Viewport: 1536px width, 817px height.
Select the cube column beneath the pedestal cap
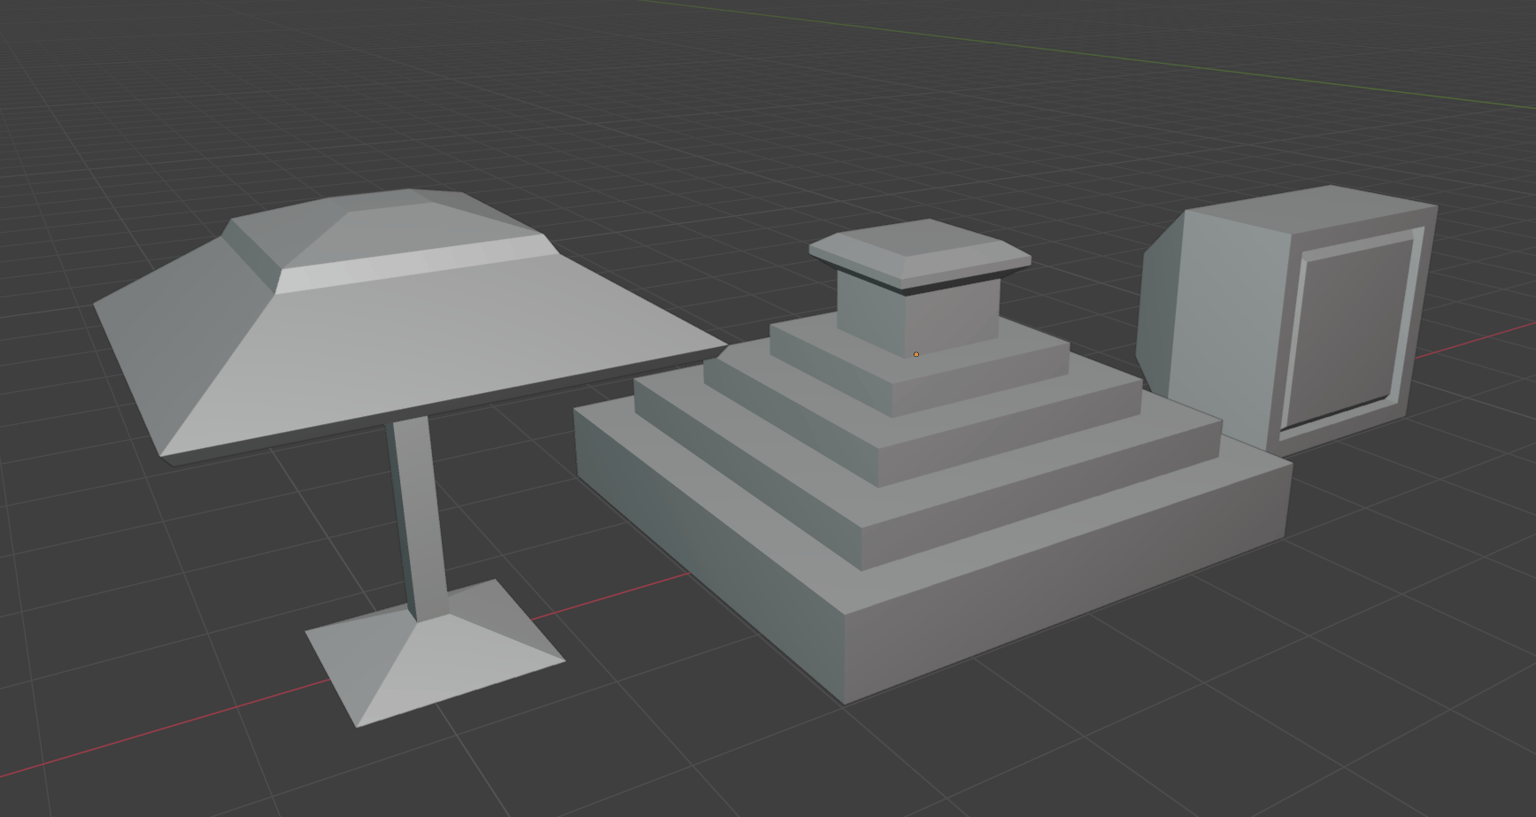[x=918, y=315]
